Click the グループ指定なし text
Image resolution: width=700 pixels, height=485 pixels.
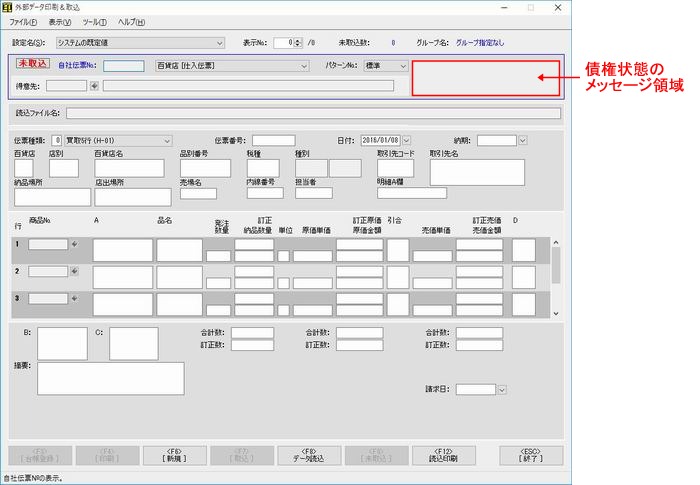click(480, 43)
